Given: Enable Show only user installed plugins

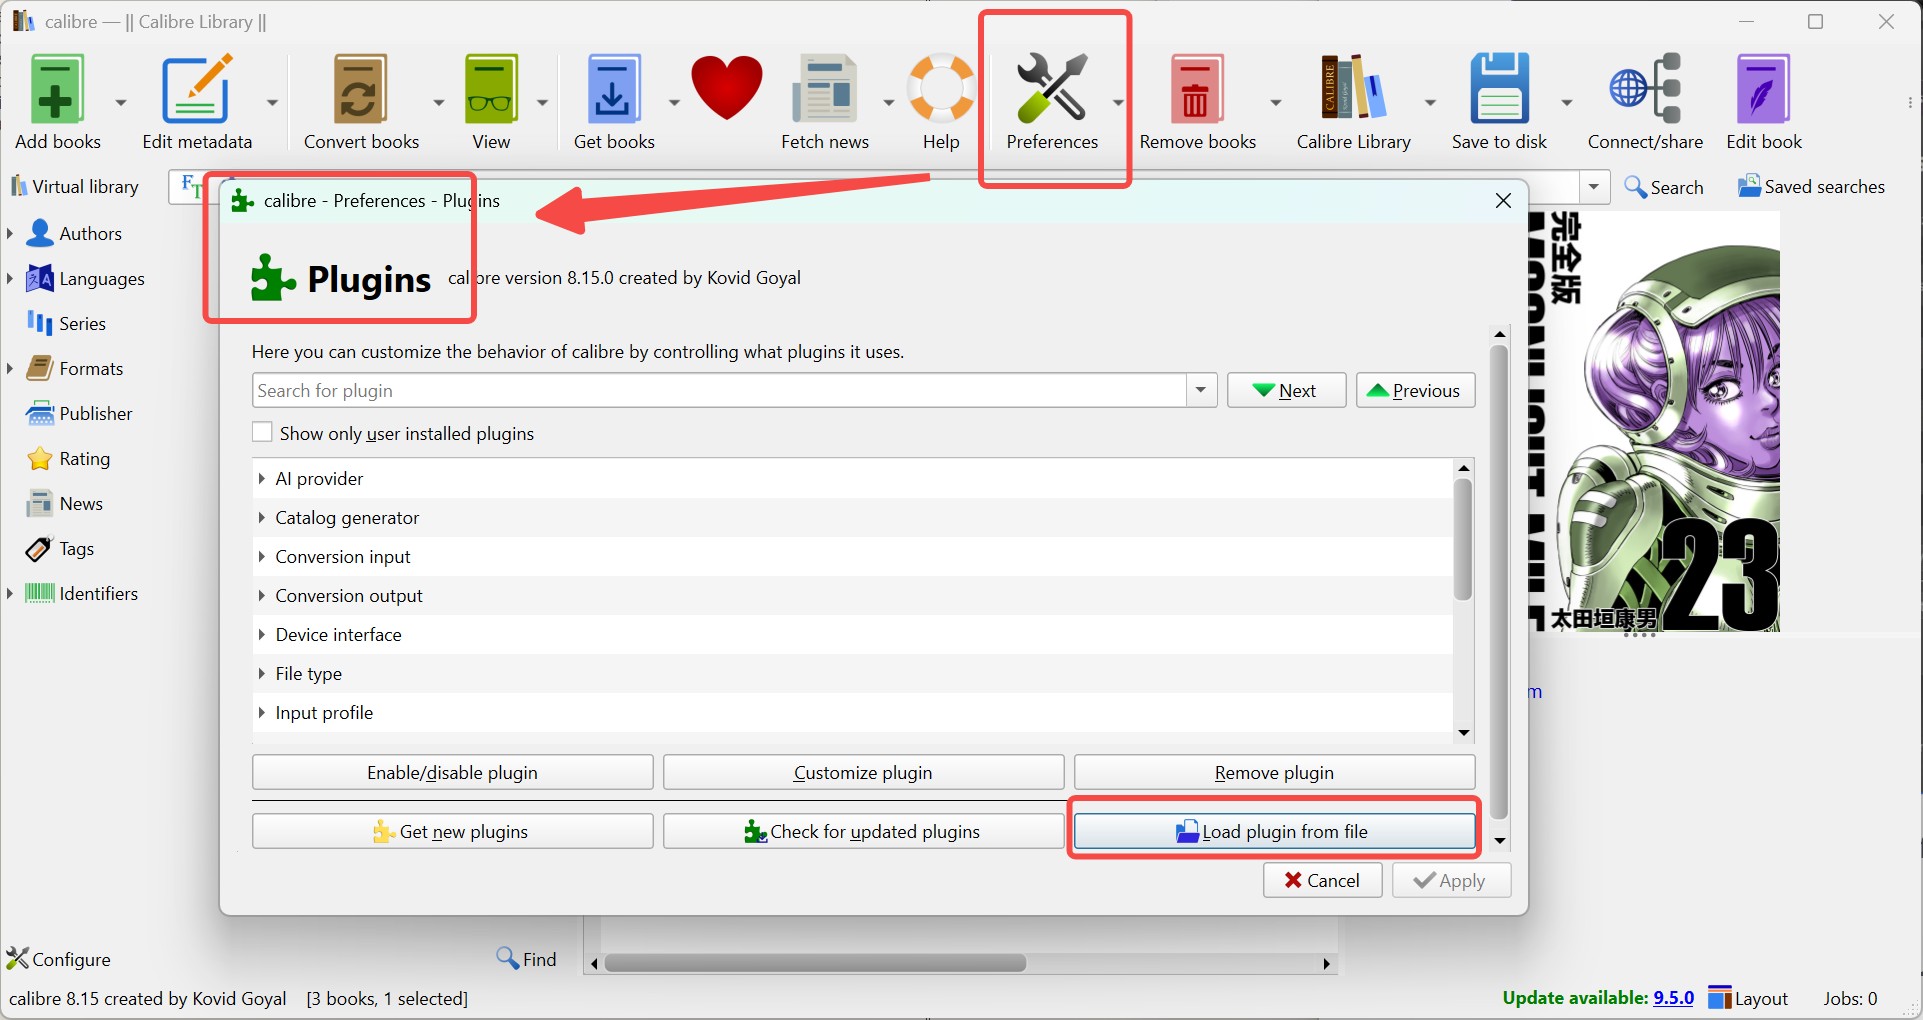Looking at the screenshot, I should [x=262, y=431].
